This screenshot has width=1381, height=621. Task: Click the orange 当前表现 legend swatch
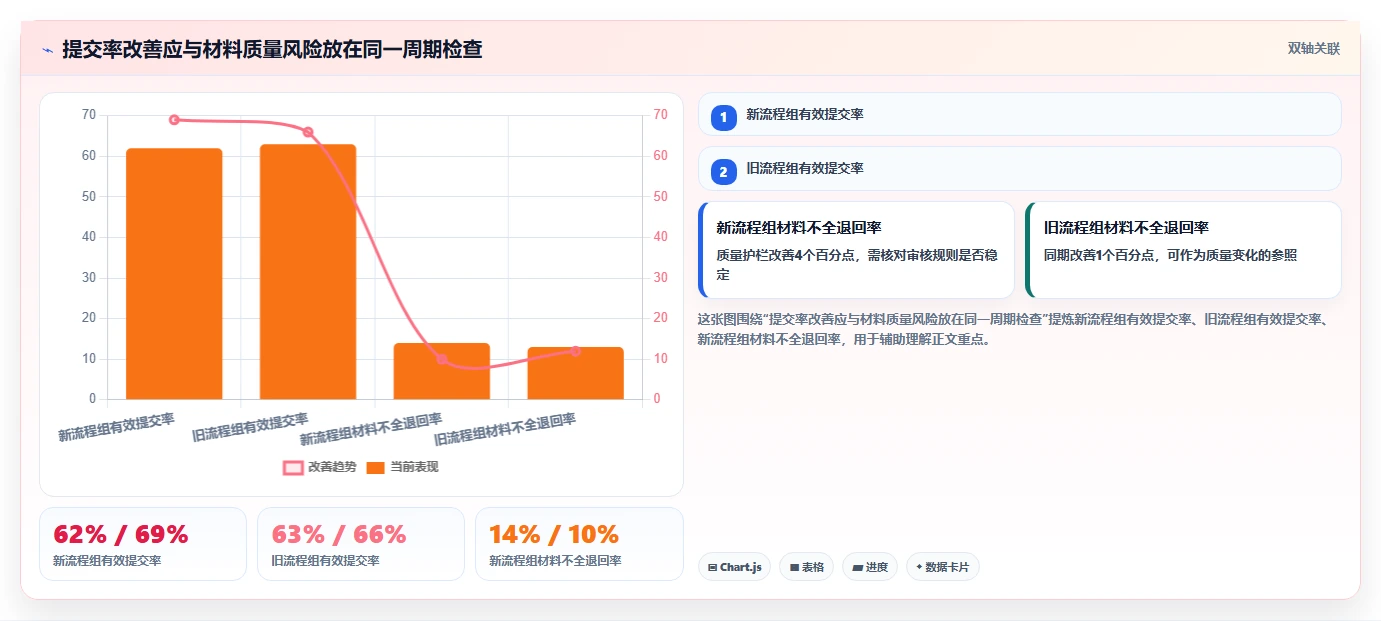376,468
